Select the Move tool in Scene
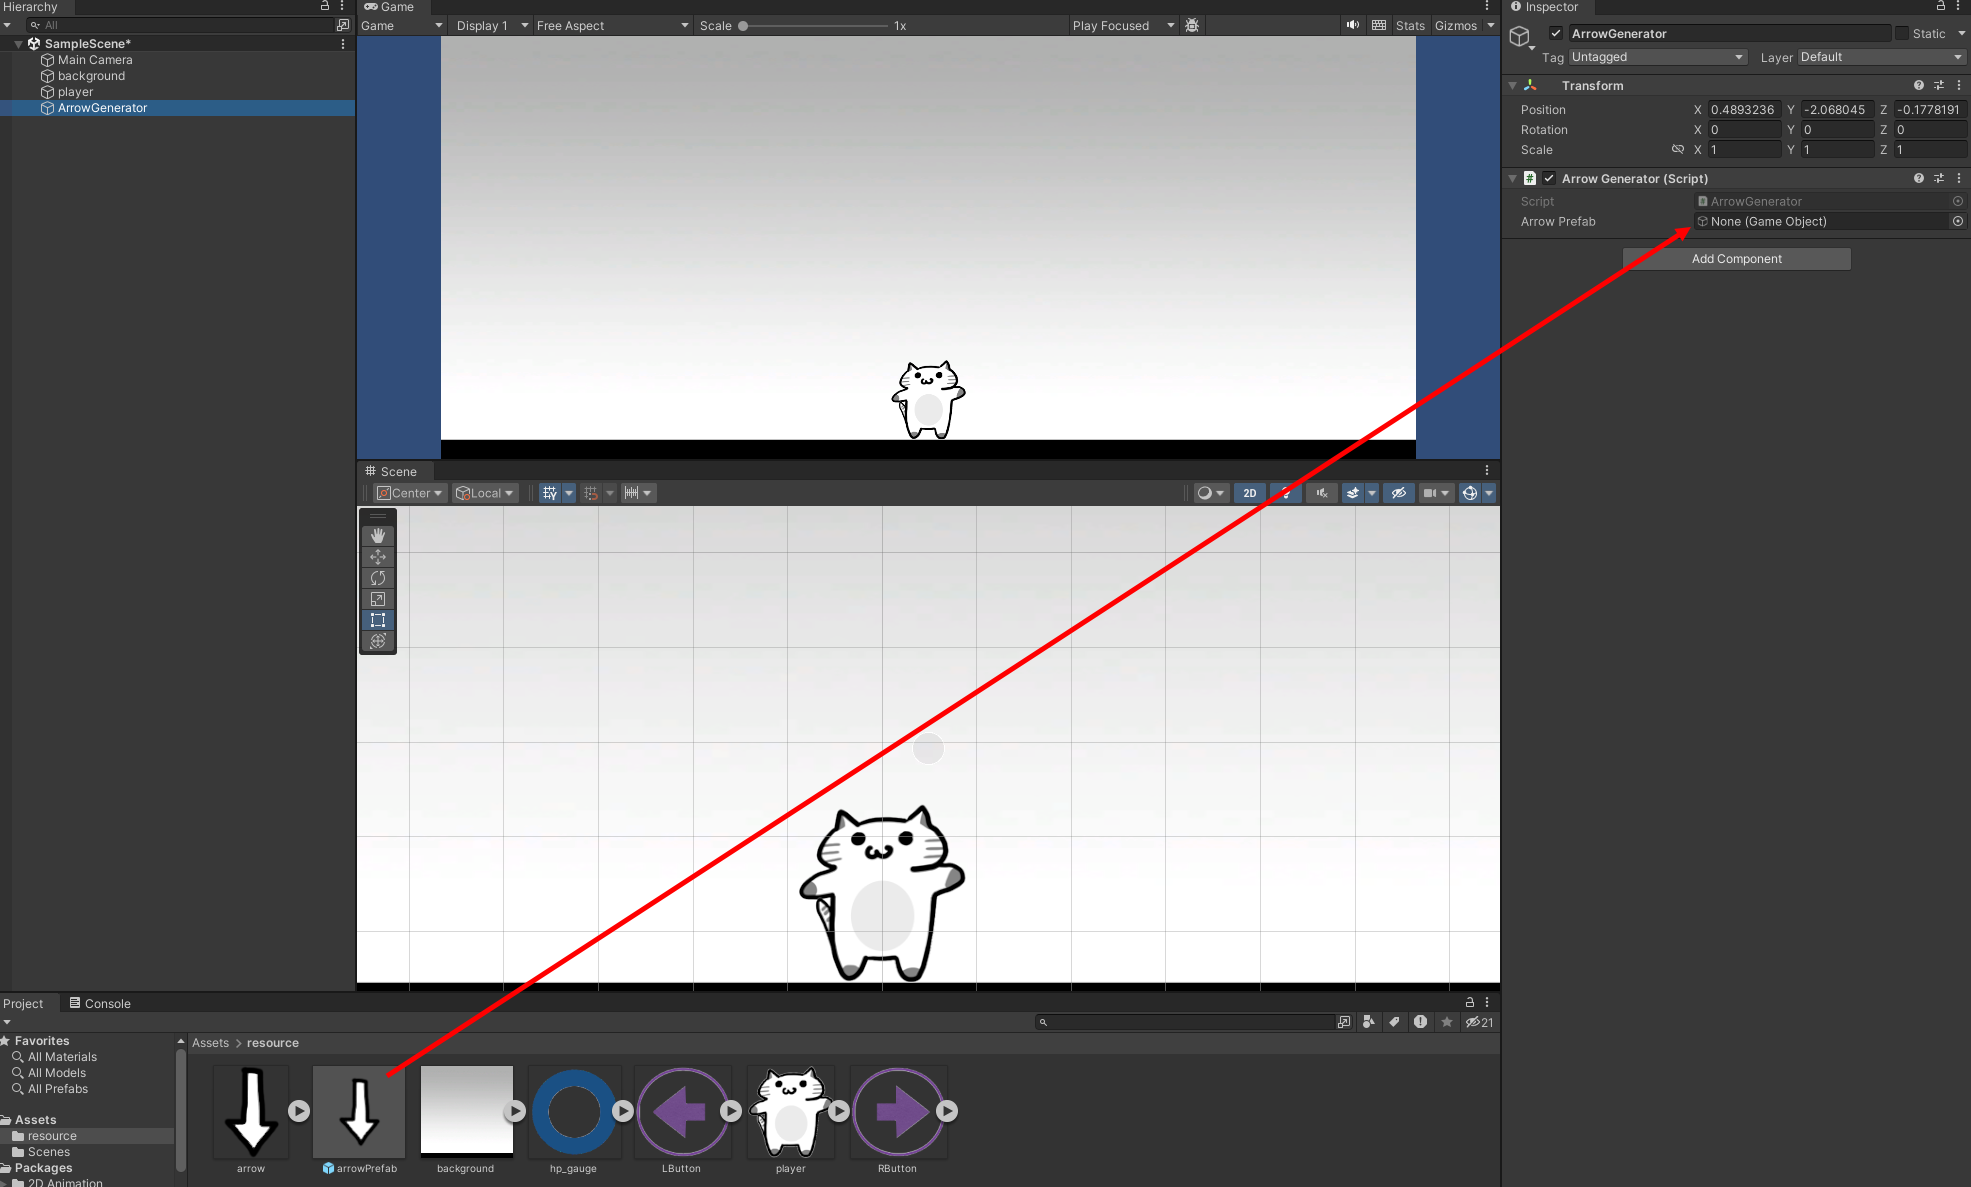1971x1187 pixels. coord(378,557)
